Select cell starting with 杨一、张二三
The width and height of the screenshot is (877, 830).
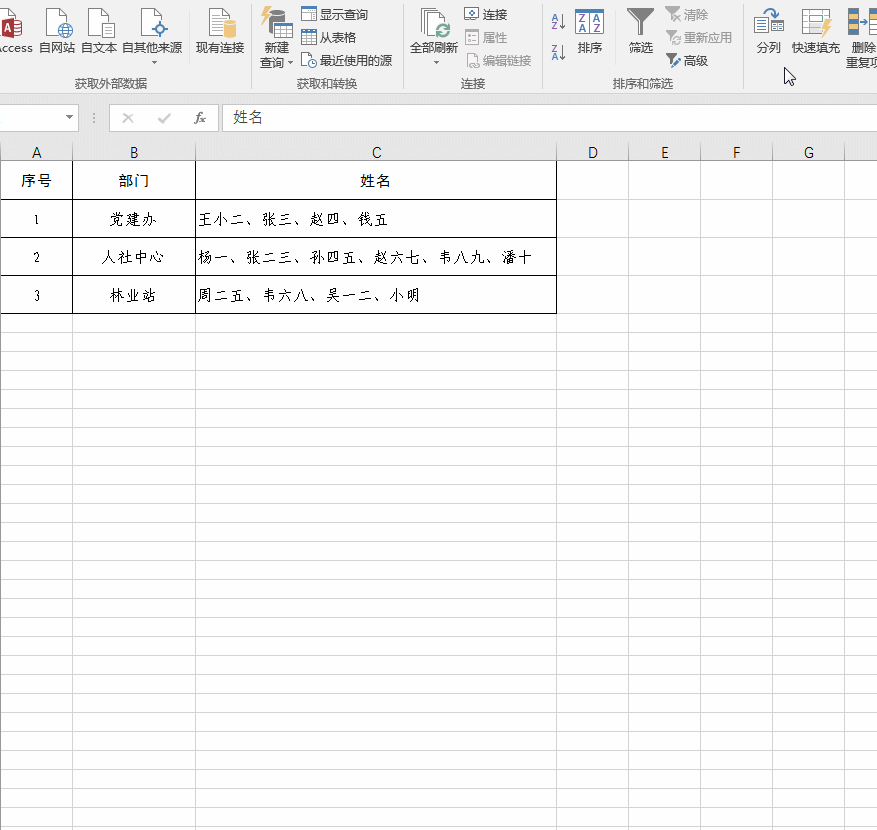(376, 257)
